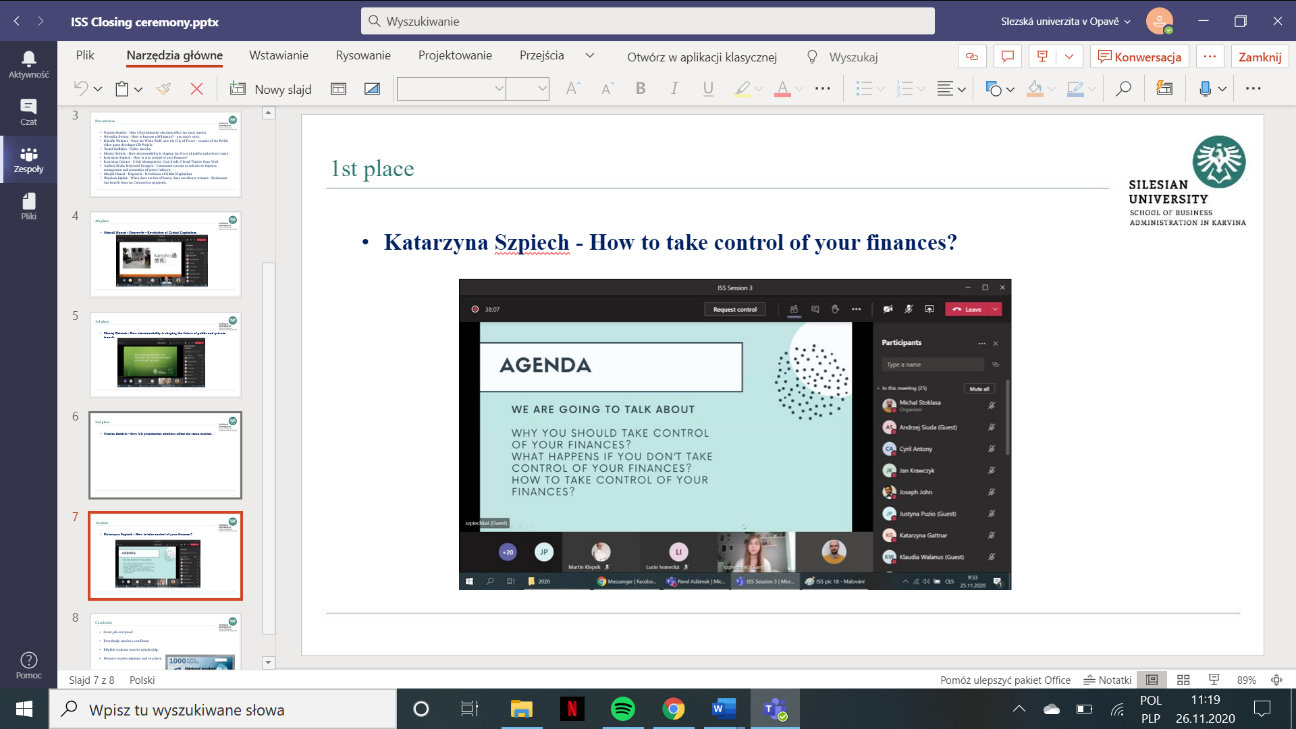Click the copy link icon button
The image size is (1296, 729).
click(x=971, y=56)
